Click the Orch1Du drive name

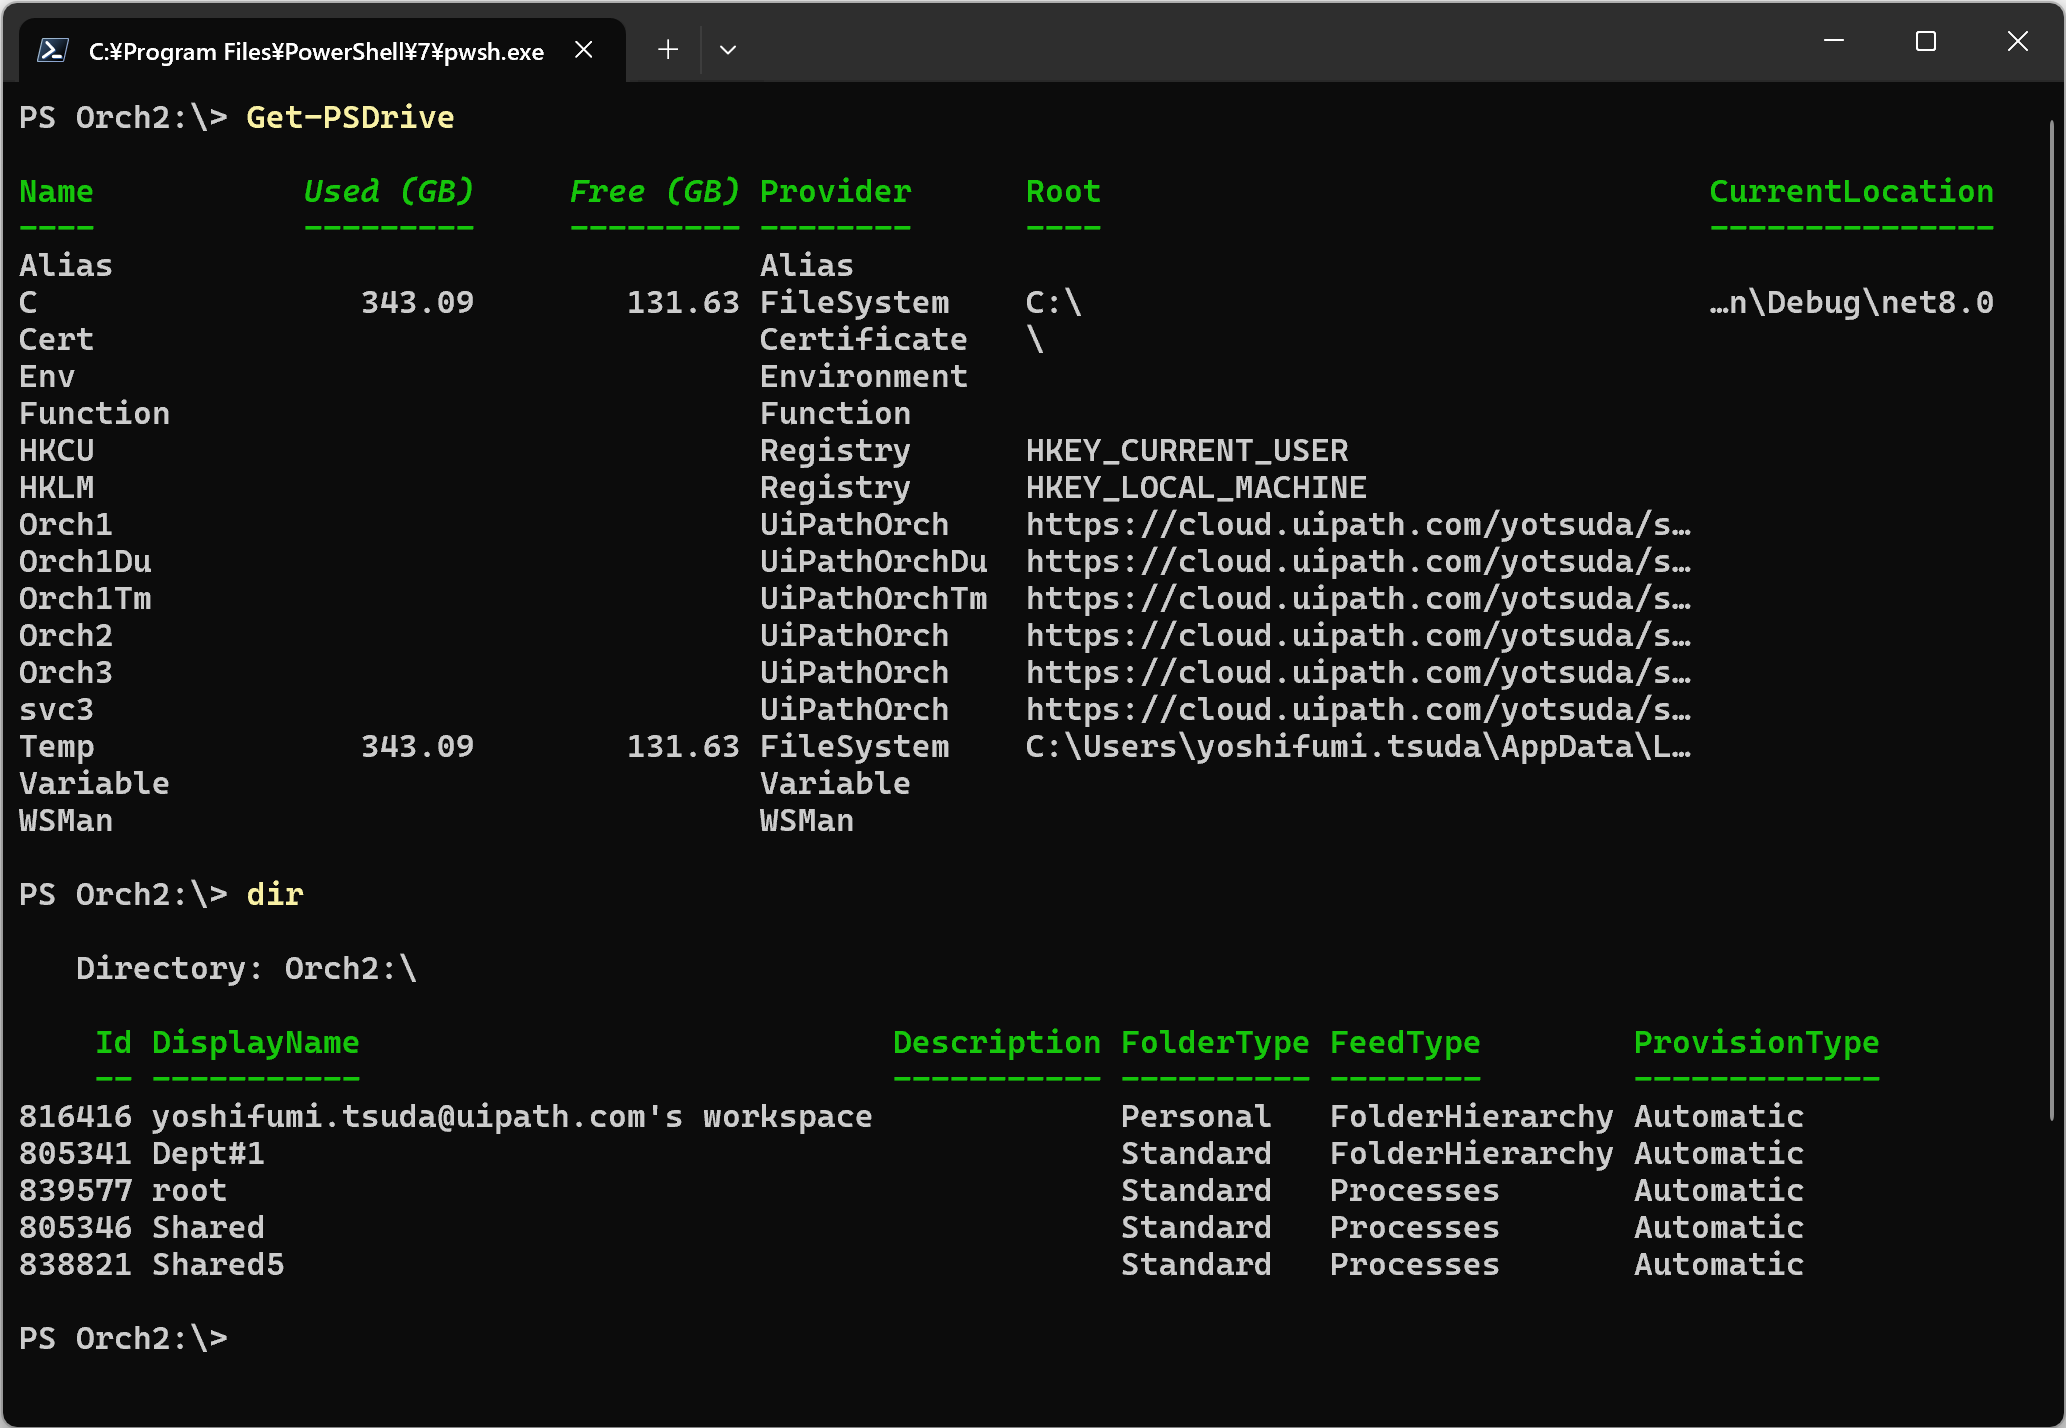click(85, 561)
